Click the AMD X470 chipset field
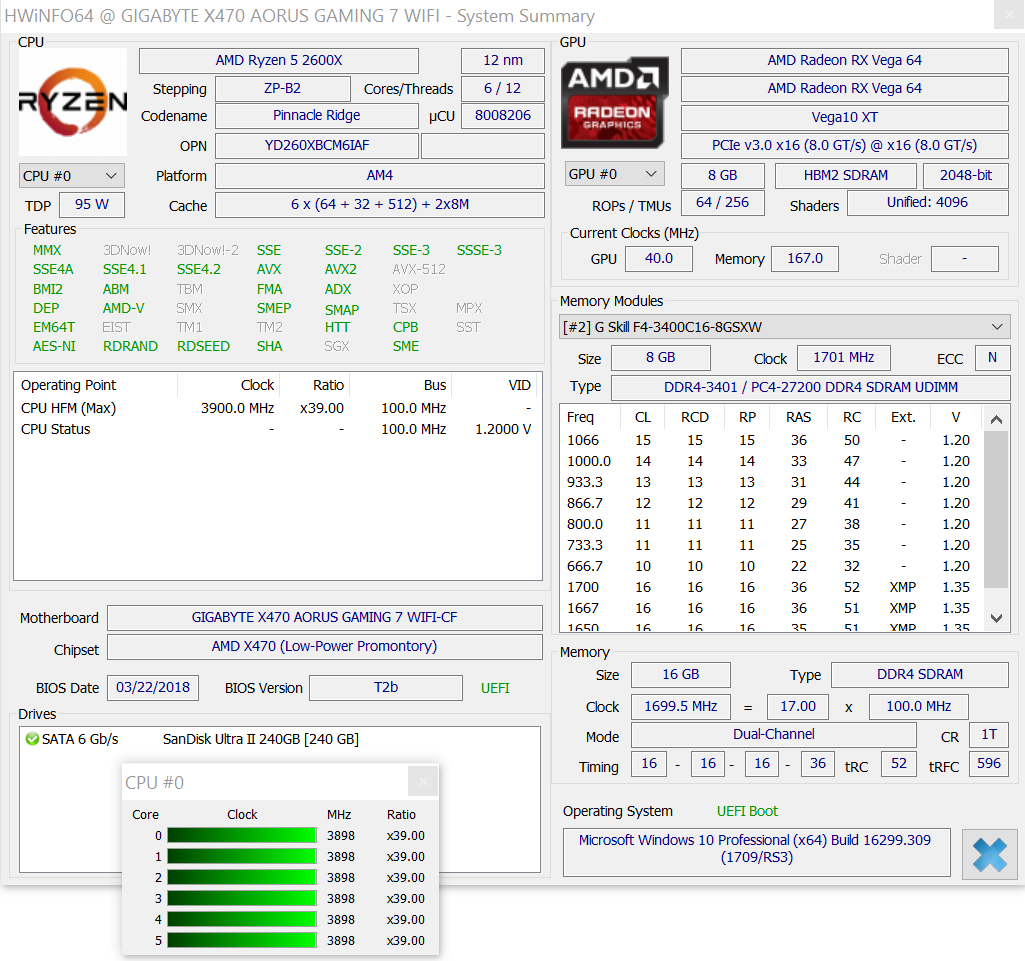Image resolution: width=1025 pixels, height=961 pixels. click(324, 647)
